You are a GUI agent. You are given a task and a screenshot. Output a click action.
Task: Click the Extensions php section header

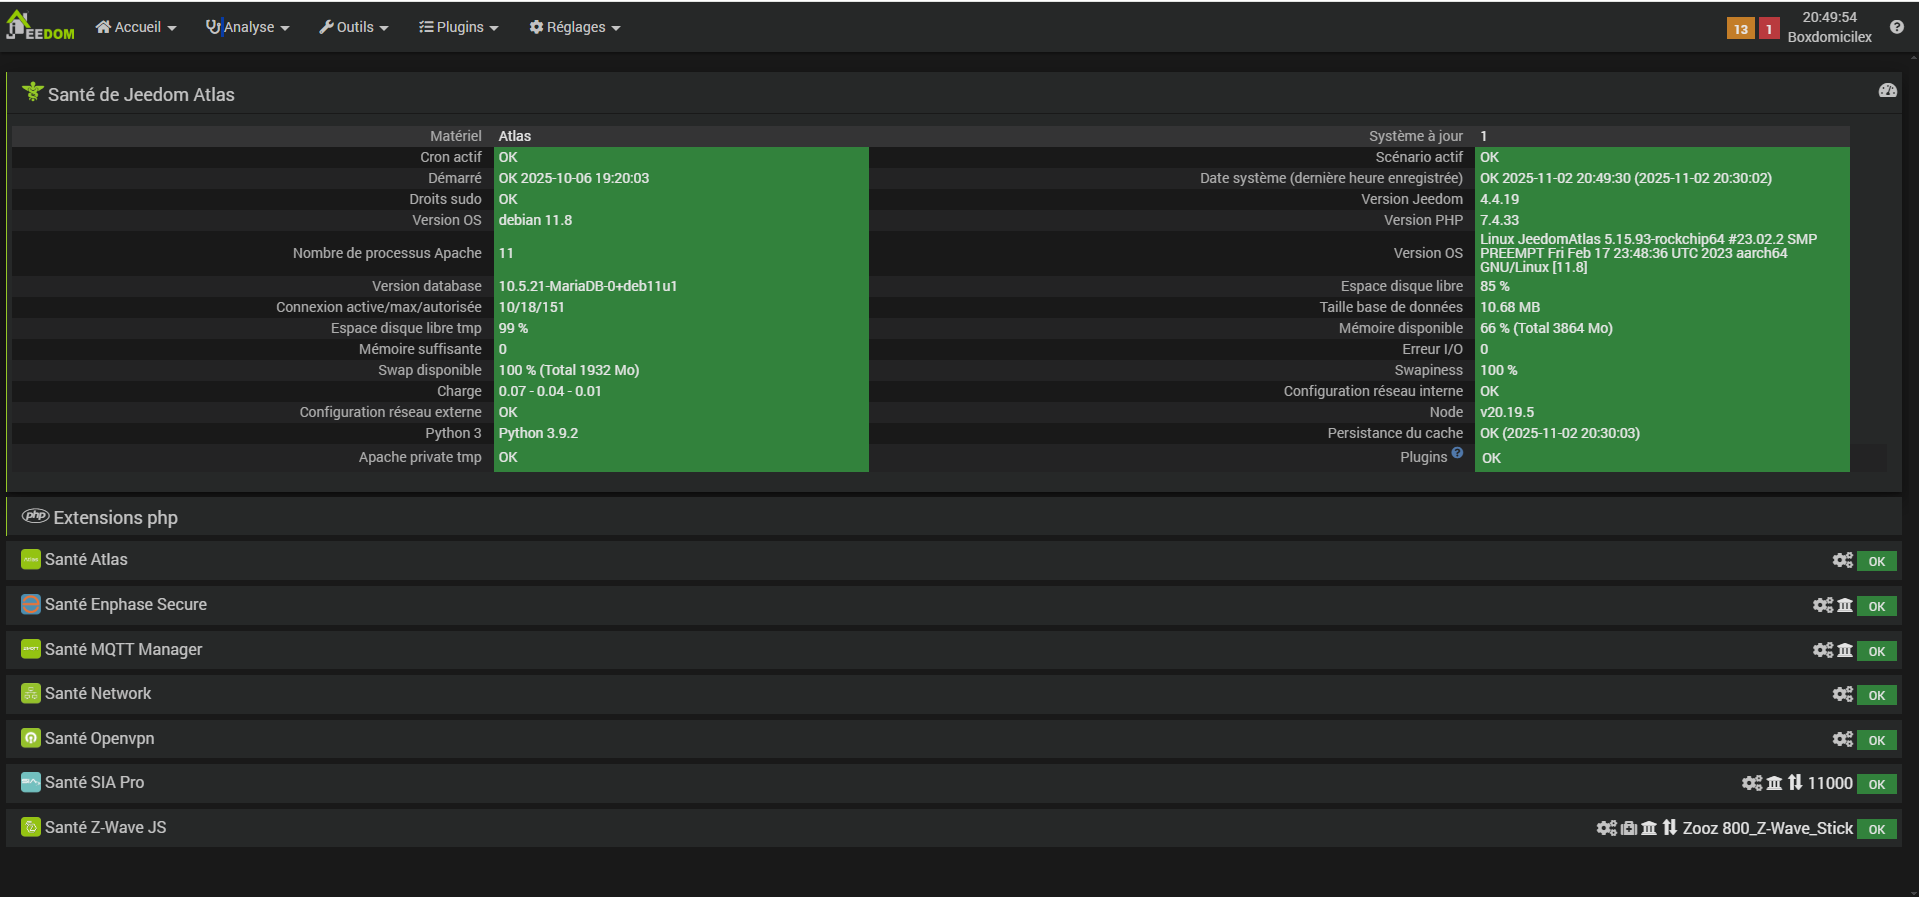point(115,517)
